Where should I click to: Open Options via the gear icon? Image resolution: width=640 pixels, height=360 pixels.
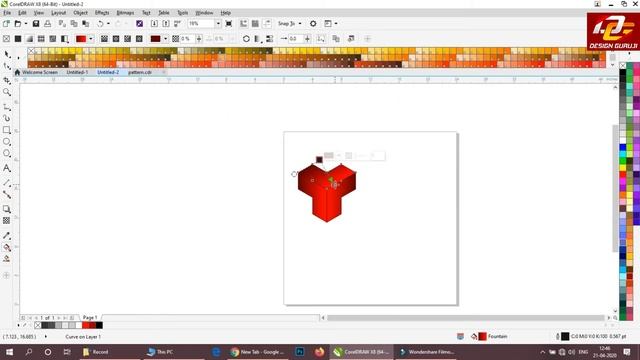tap(313, 24)
